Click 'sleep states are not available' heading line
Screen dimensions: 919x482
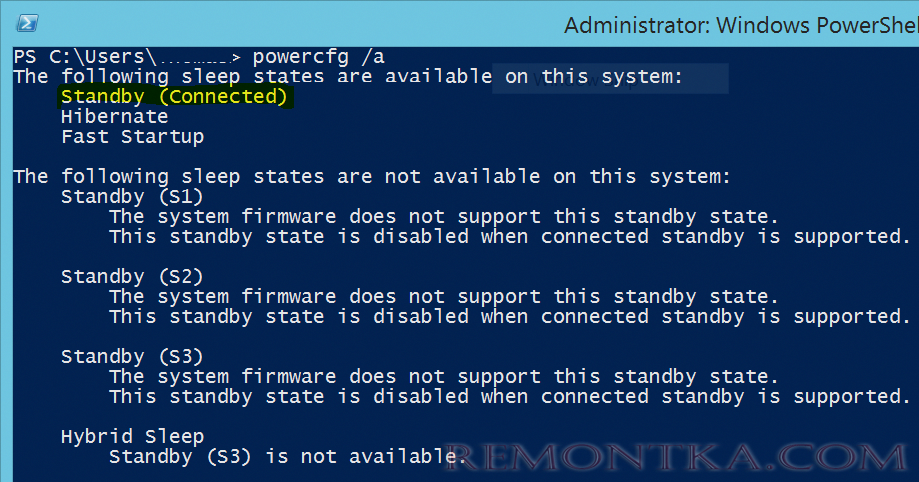click(x=372, y=176)
